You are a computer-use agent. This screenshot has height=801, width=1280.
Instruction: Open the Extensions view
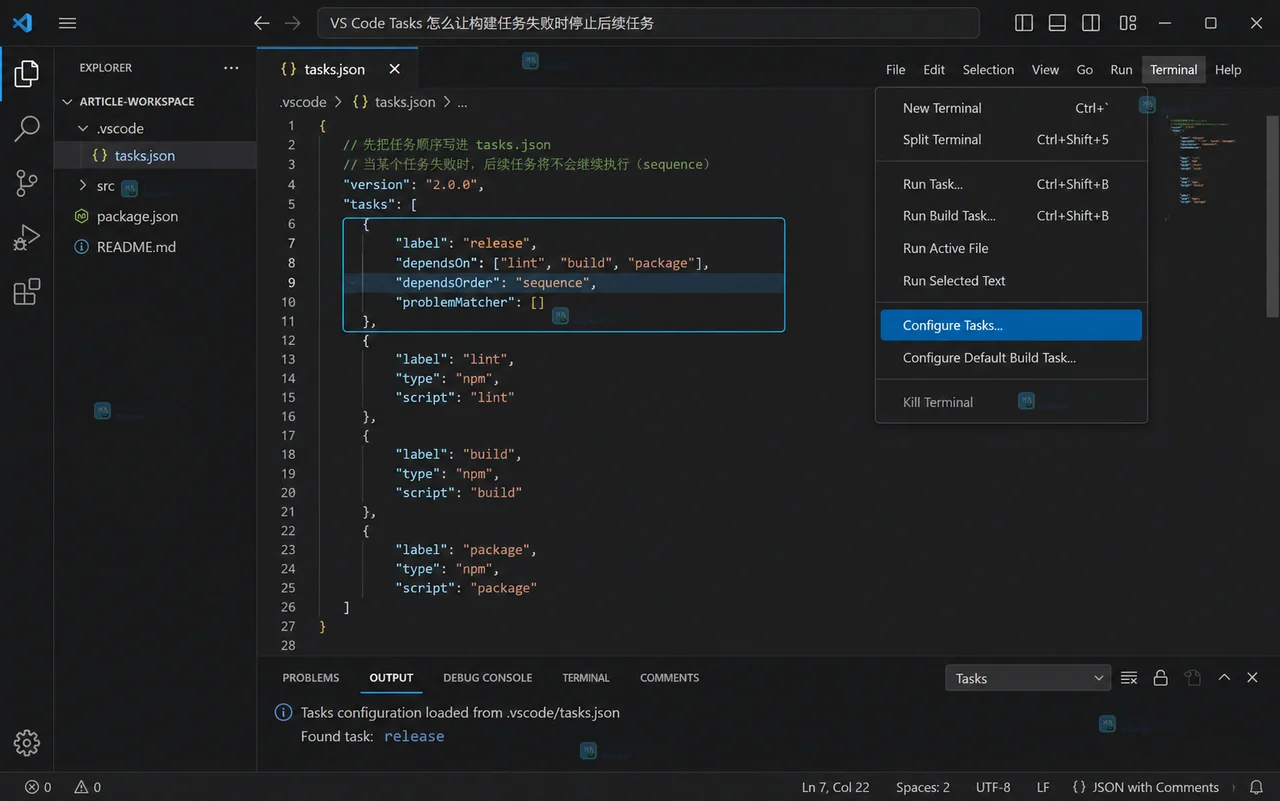pos(27,291)
